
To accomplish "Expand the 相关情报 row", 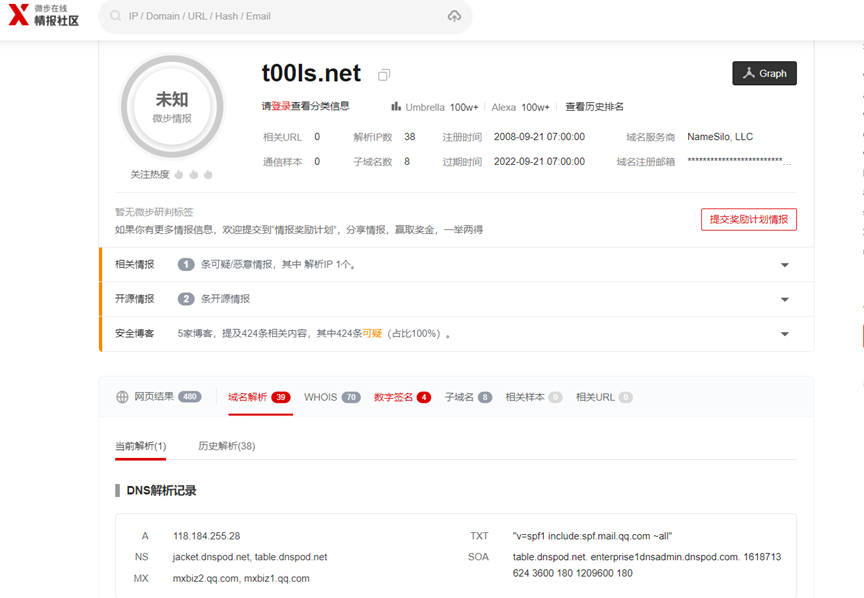I will [784, 265].
